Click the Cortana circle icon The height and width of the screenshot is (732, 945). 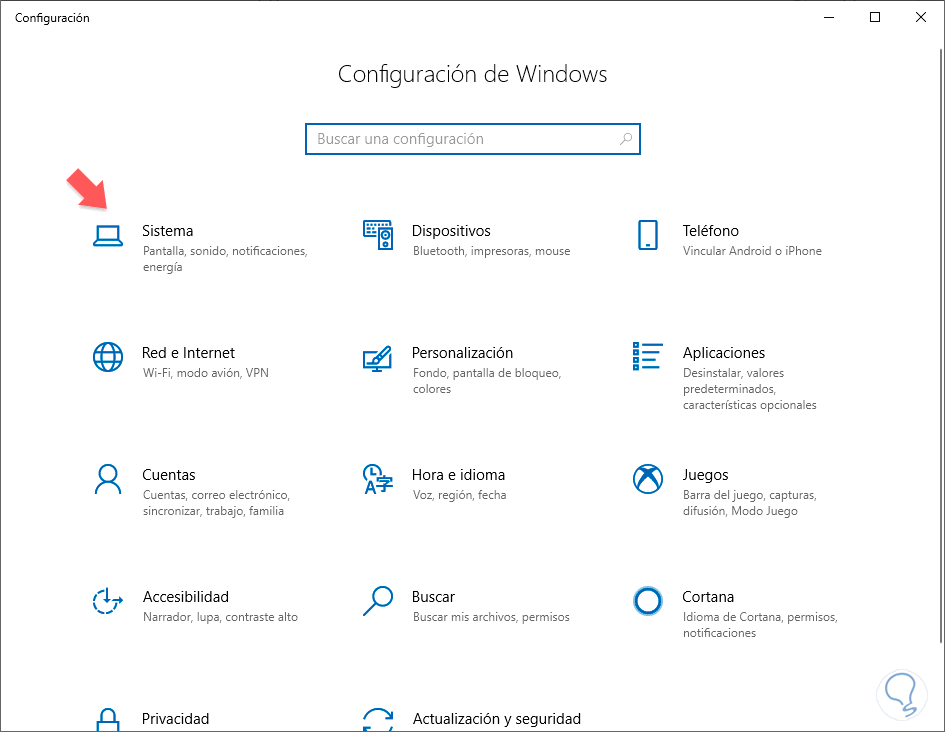(648, 601)
